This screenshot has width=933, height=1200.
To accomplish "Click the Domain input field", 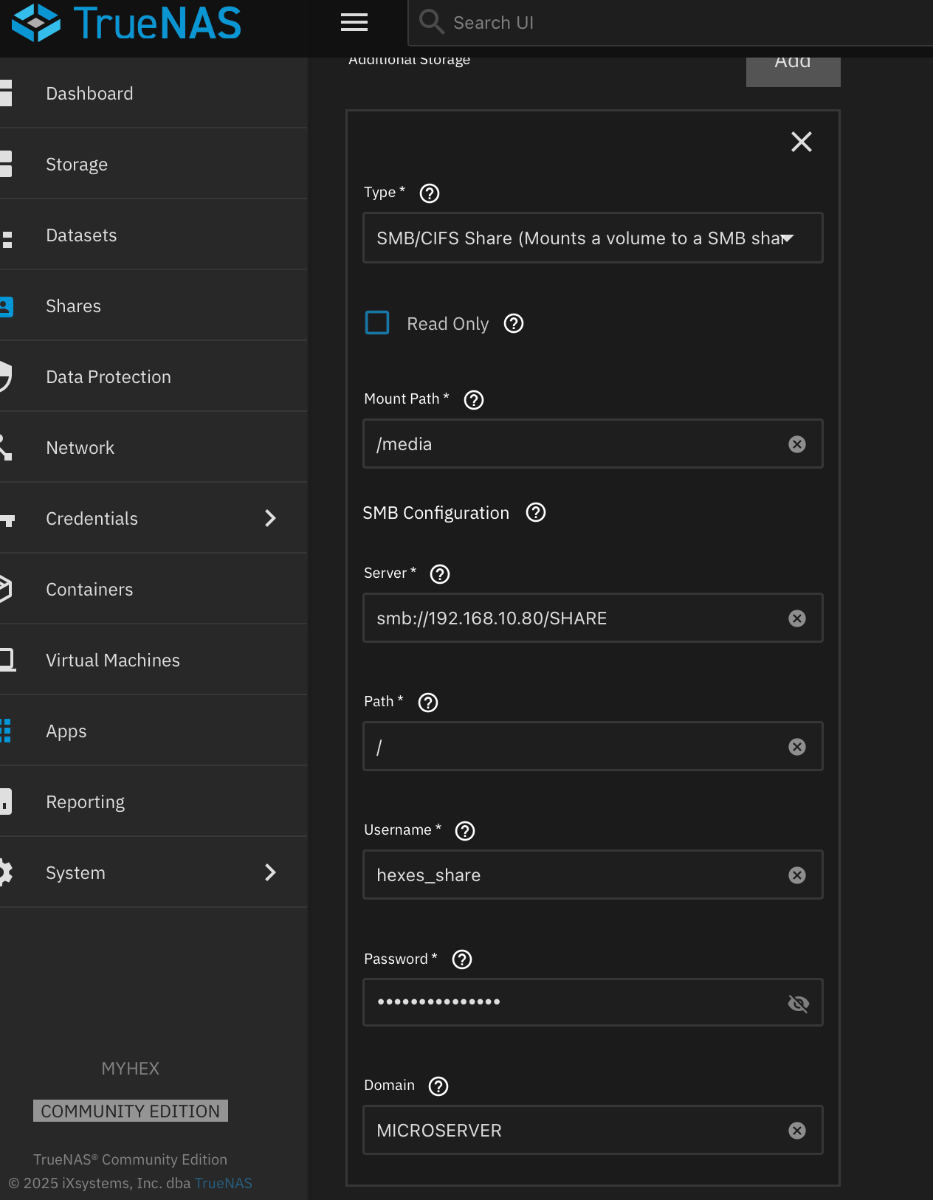I will (x=575, y=1131).
